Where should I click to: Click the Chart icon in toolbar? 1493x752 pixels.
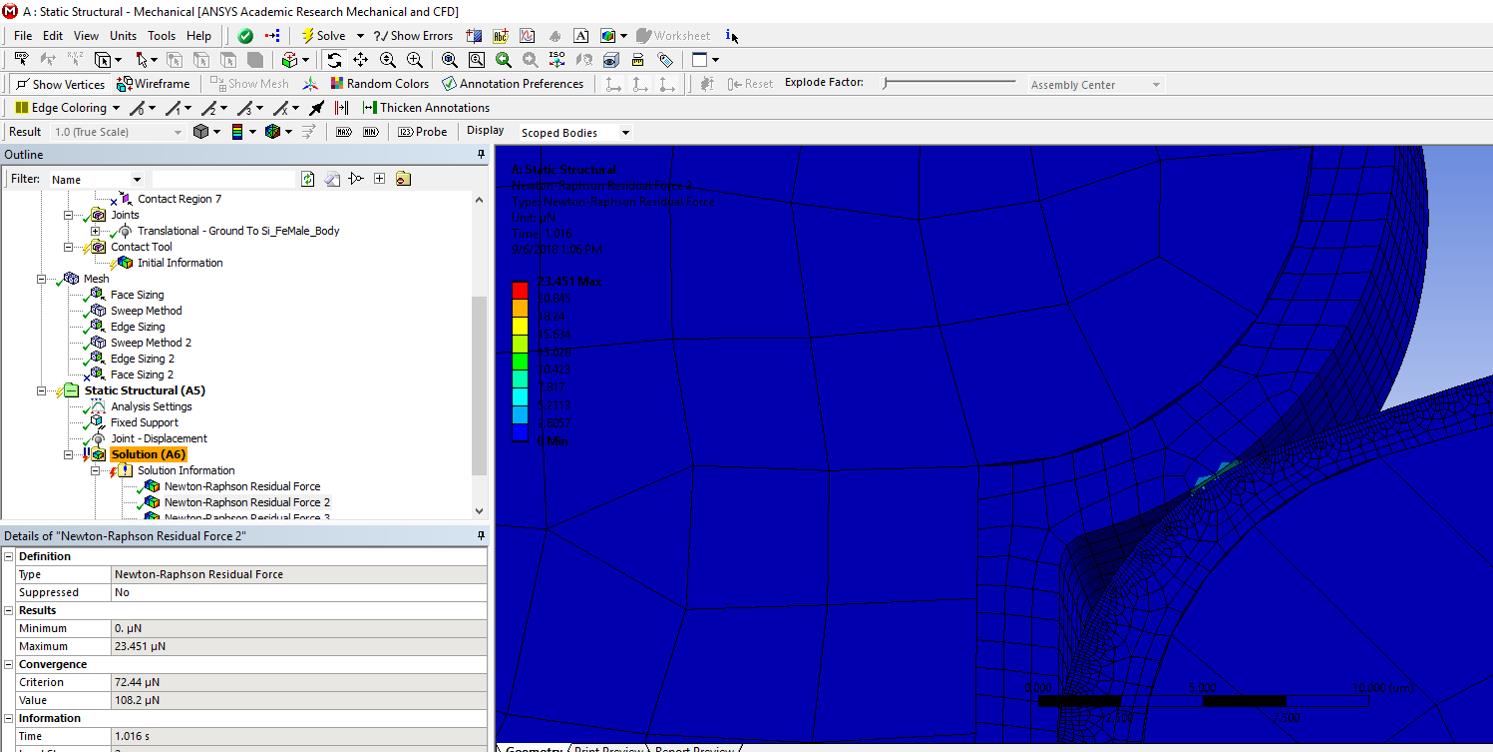tap(528, 36)
